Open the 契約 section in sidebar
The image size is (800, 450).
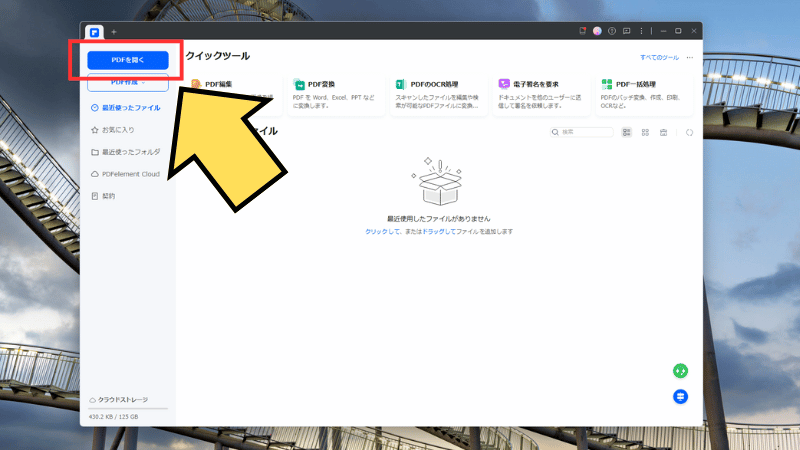103,196
